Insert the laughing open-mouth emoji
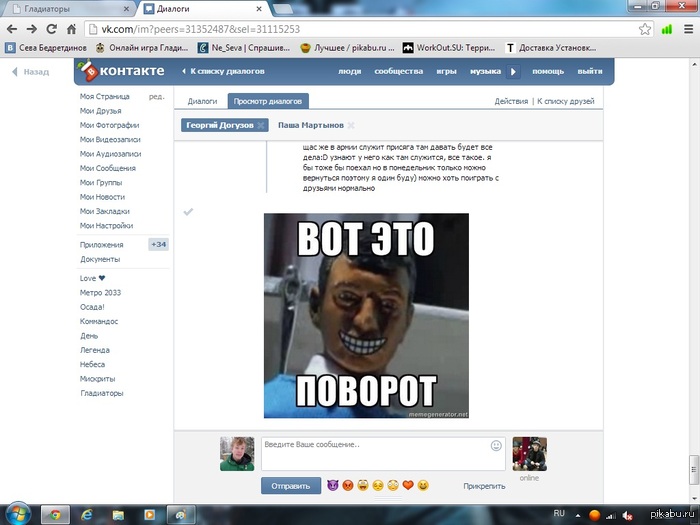 pos(363,485)
